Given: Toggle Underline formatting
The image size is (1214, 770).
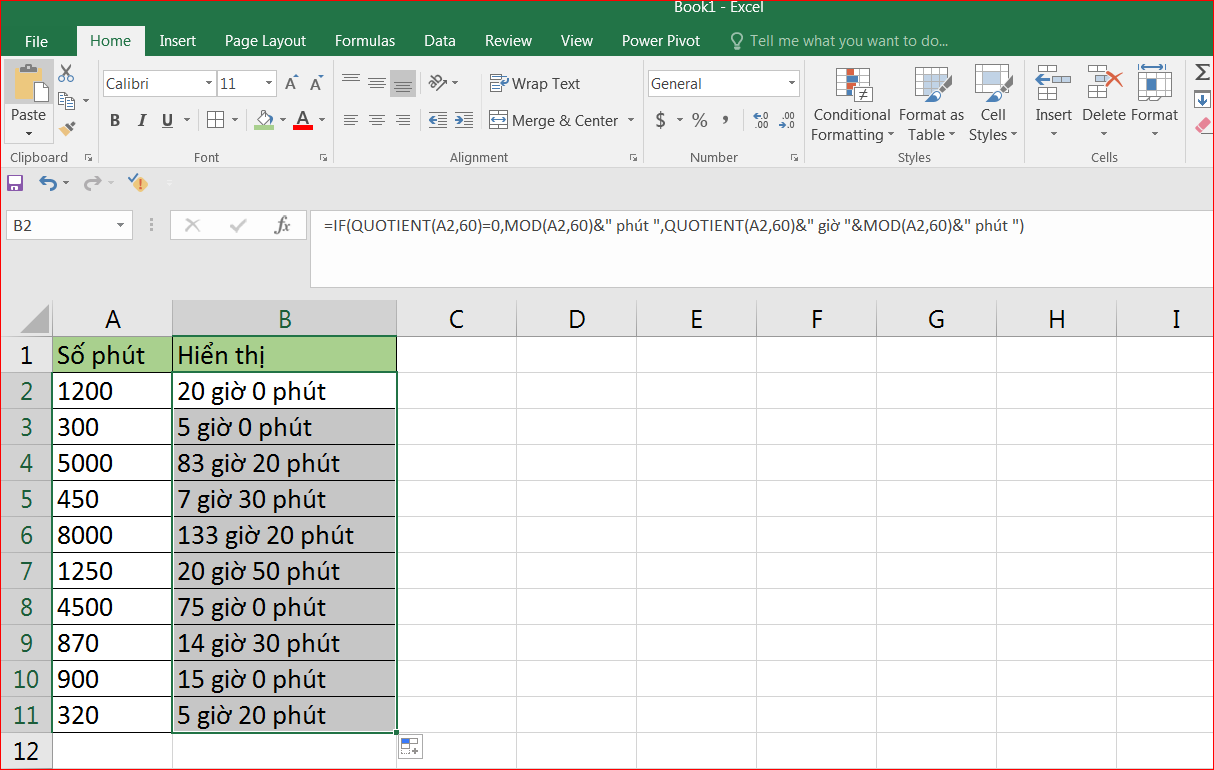Looking at the screenshot, I should point(167,120).
